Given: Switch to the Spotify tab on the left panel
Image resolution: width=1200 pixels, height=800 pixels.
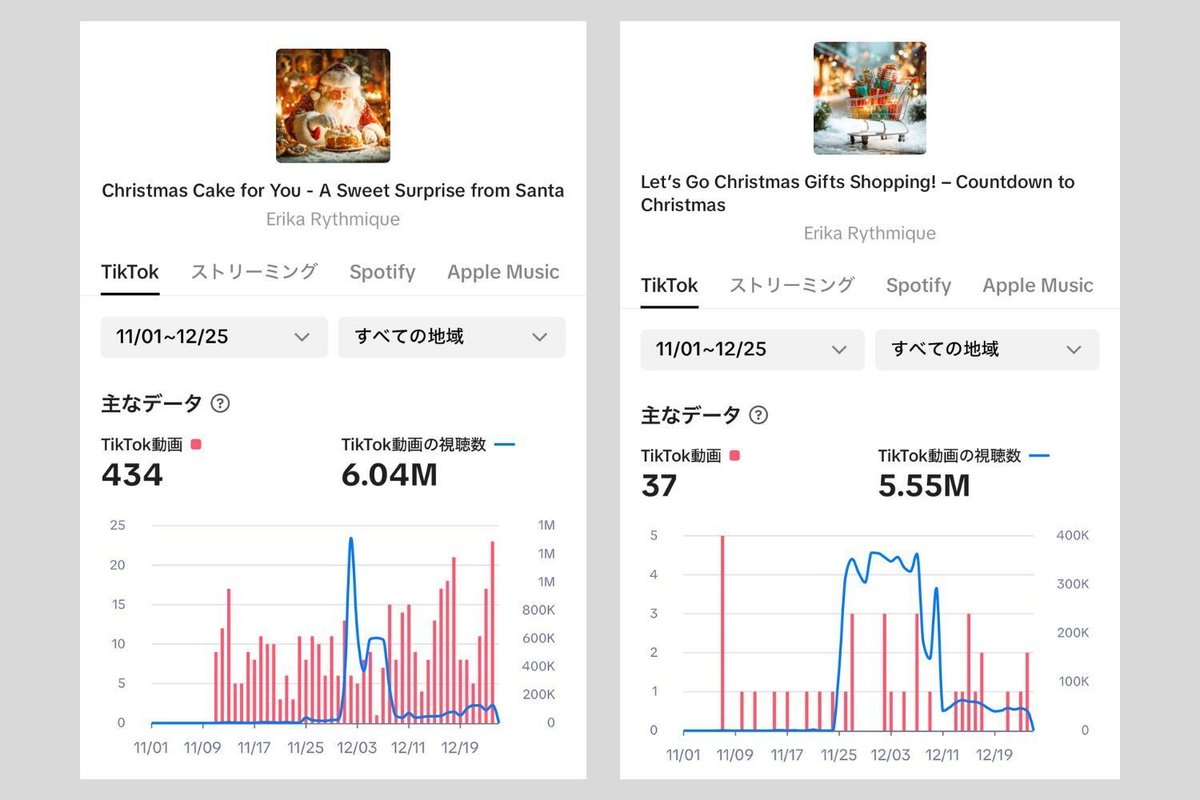Looking at the screenshot, I should pyautogui.click(x=382, y=272).
